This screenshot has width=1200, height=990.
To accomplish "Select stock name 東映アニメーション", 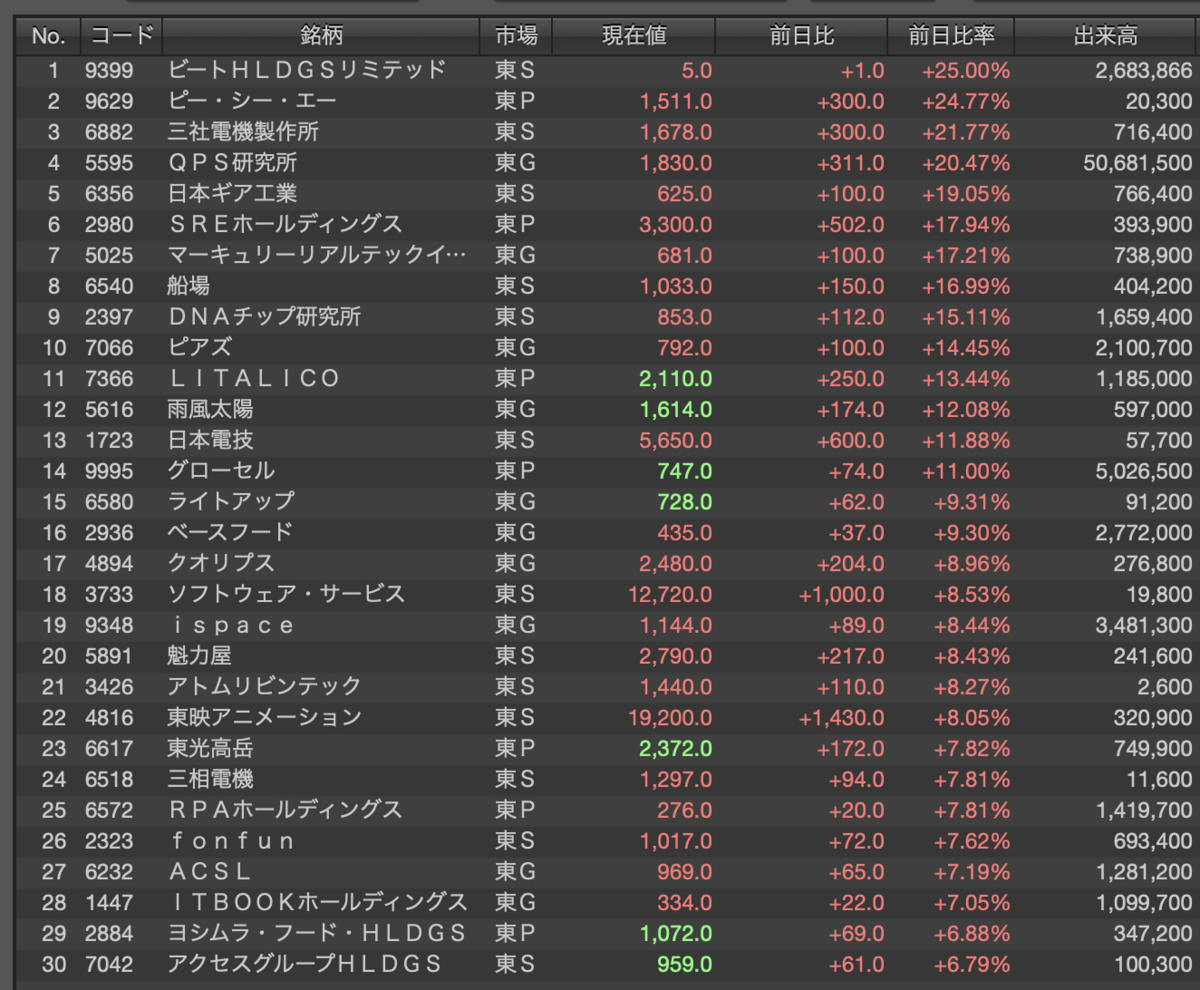I will (265, 717).
